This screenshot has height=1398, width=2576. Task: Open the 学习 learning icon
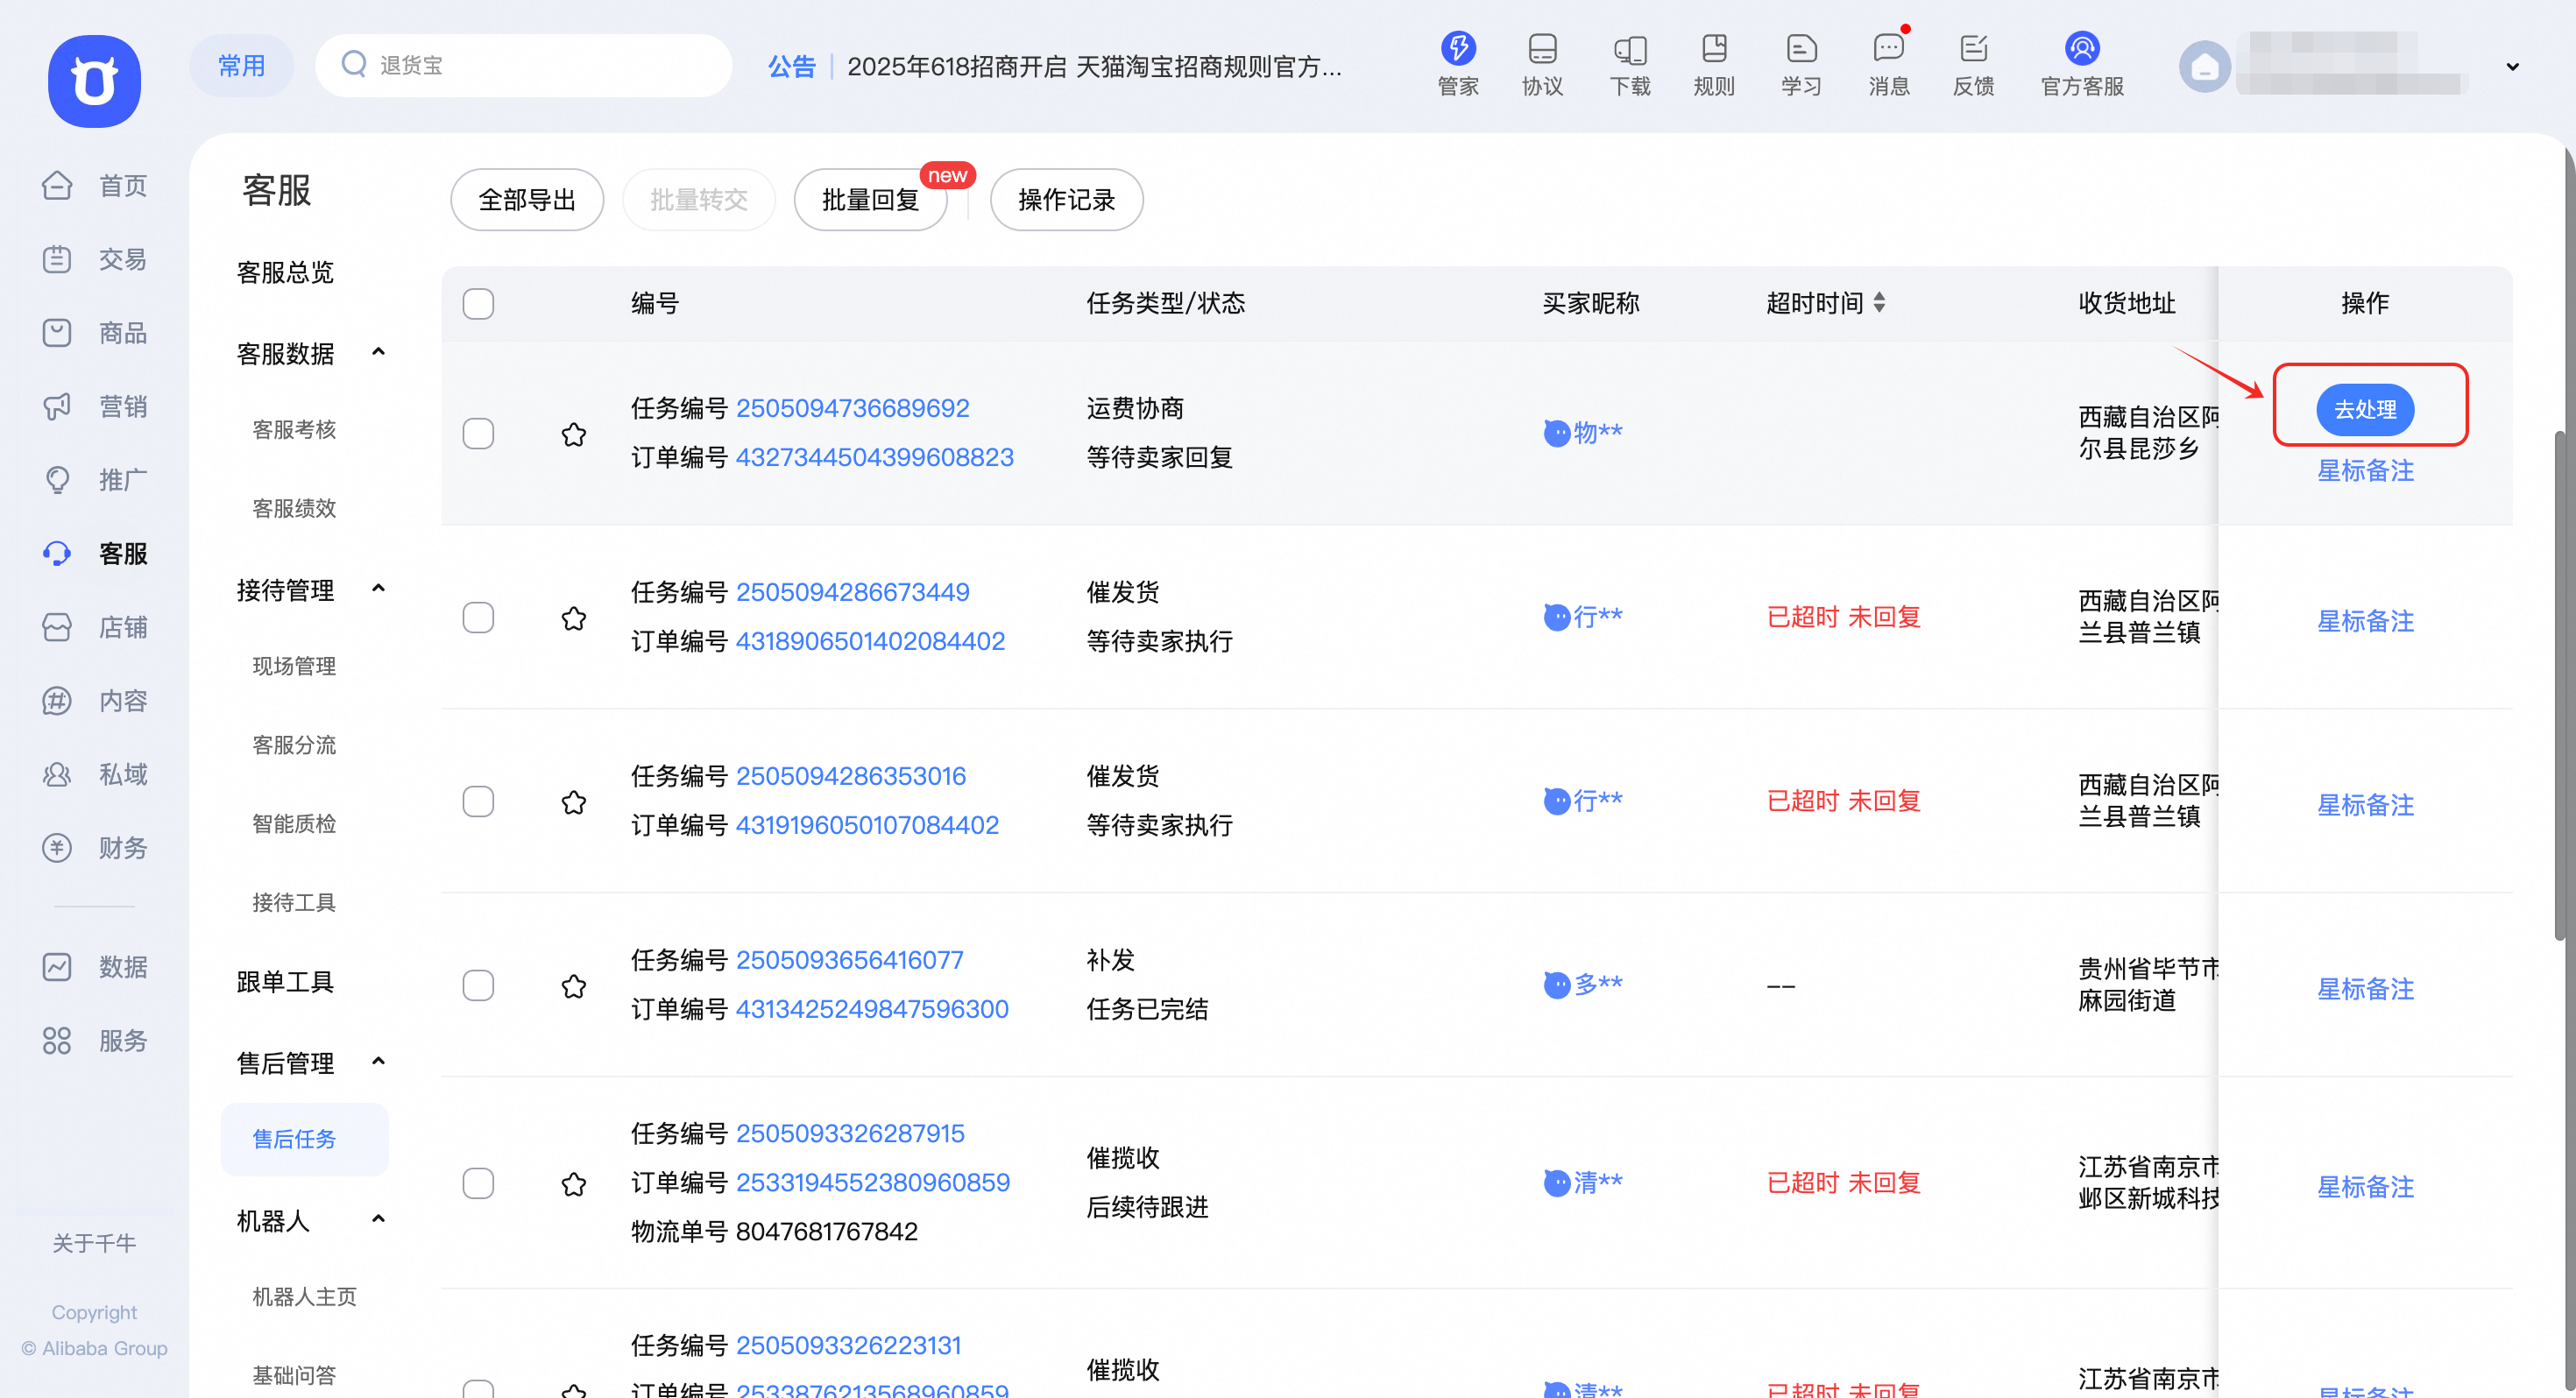1801,64
